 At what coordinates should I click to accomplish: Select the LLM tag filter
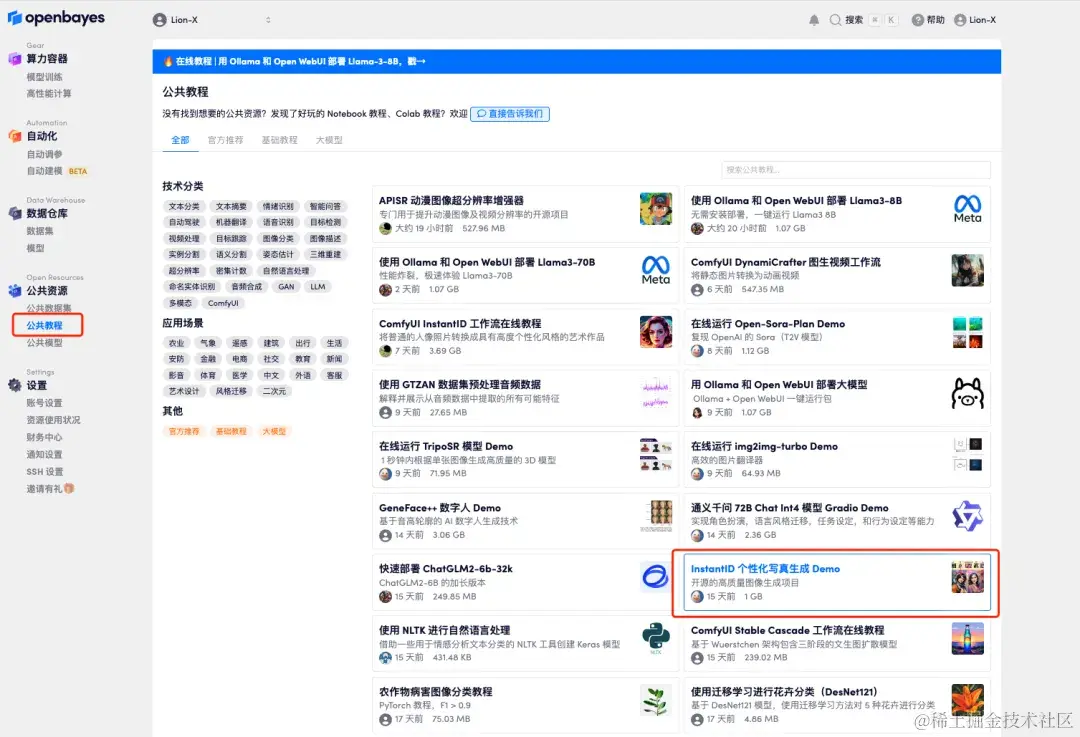(x=318, y=287)
